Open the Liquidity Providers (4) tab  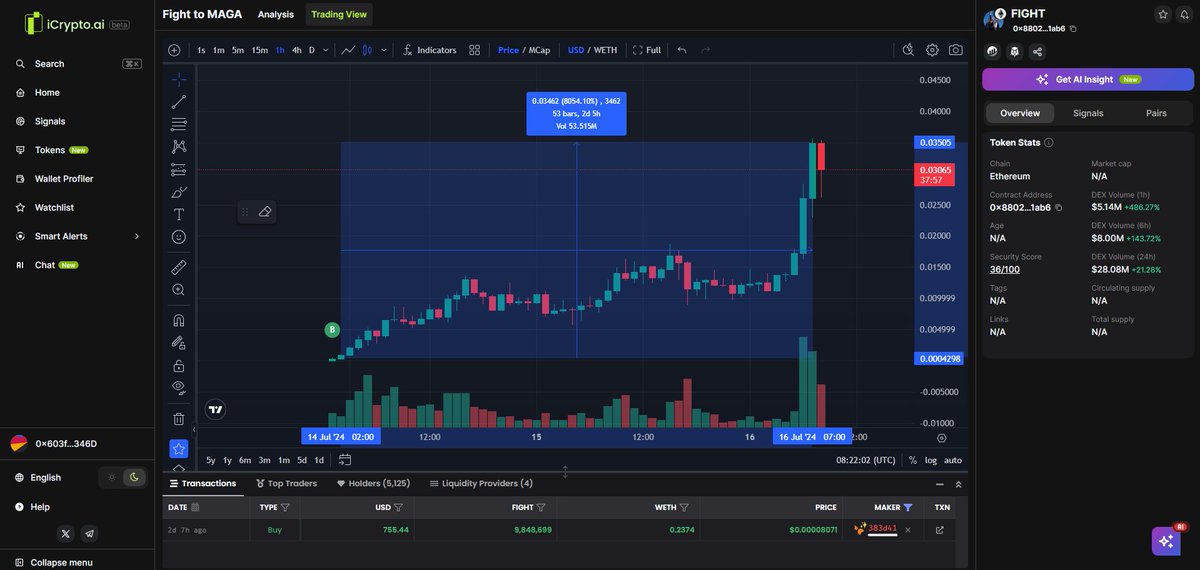(x=481, y=483)
